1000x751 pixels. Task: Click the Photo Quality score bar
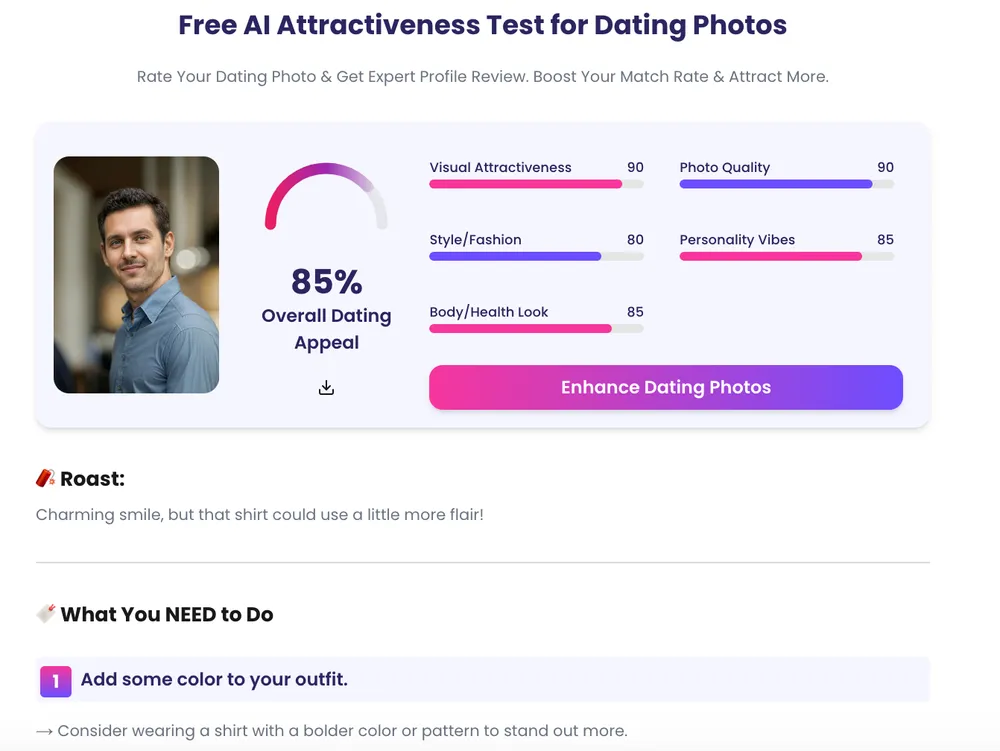[786, 184]
